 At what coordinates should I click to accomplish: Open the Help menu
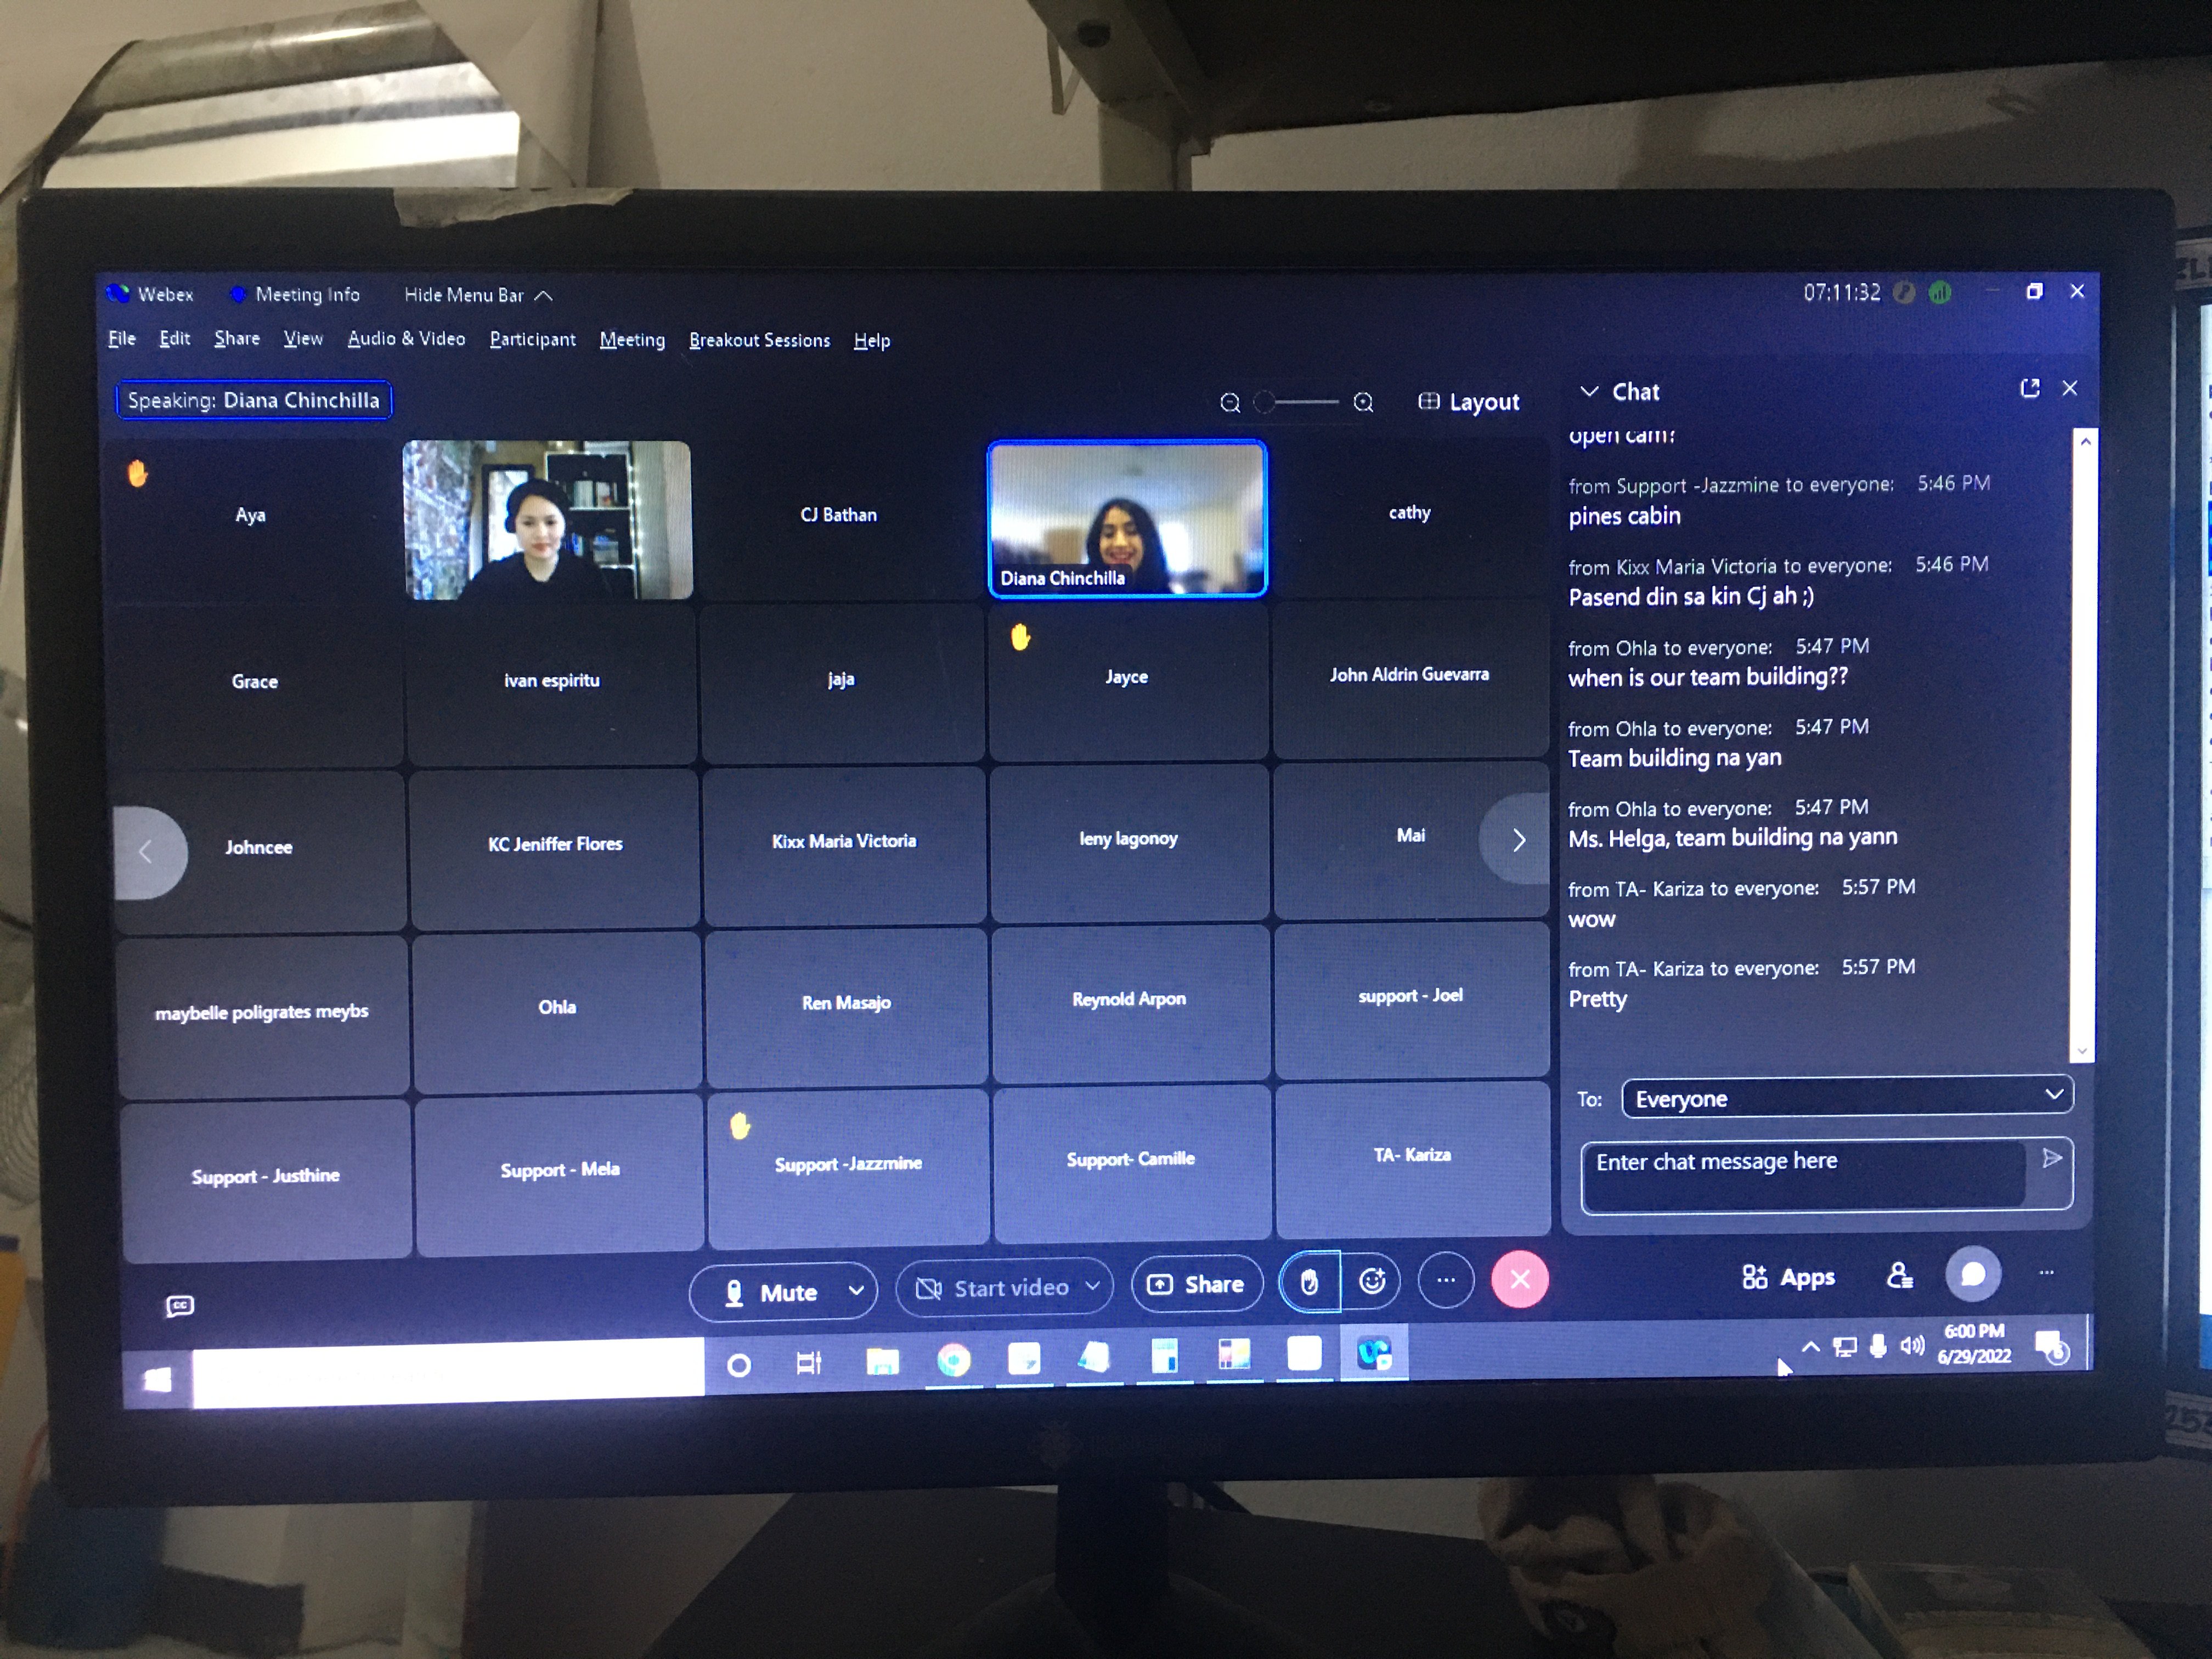(x=872, y=341)
